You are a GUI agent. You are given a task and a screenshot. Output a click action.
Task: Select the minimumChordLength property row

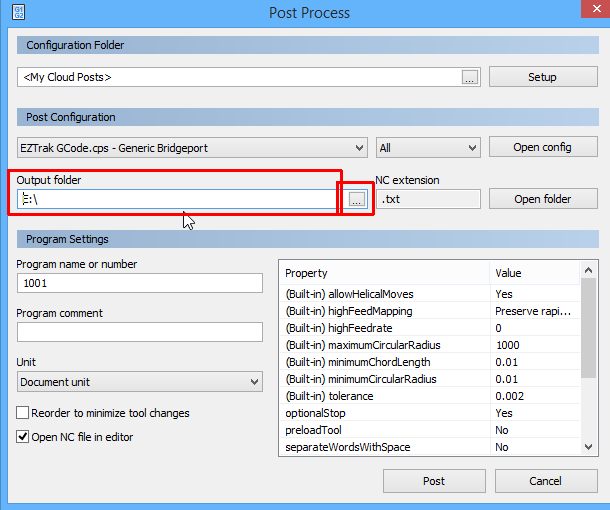tap(429, 362)
